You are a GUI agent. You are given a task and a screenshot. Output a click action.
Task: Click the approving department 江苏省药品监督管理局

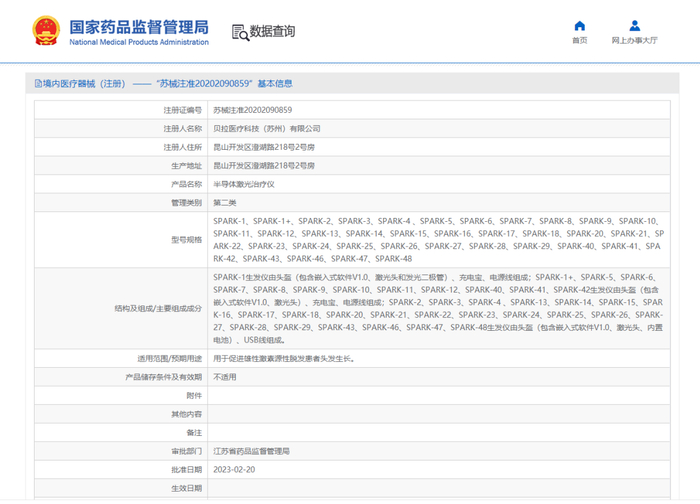251,451
